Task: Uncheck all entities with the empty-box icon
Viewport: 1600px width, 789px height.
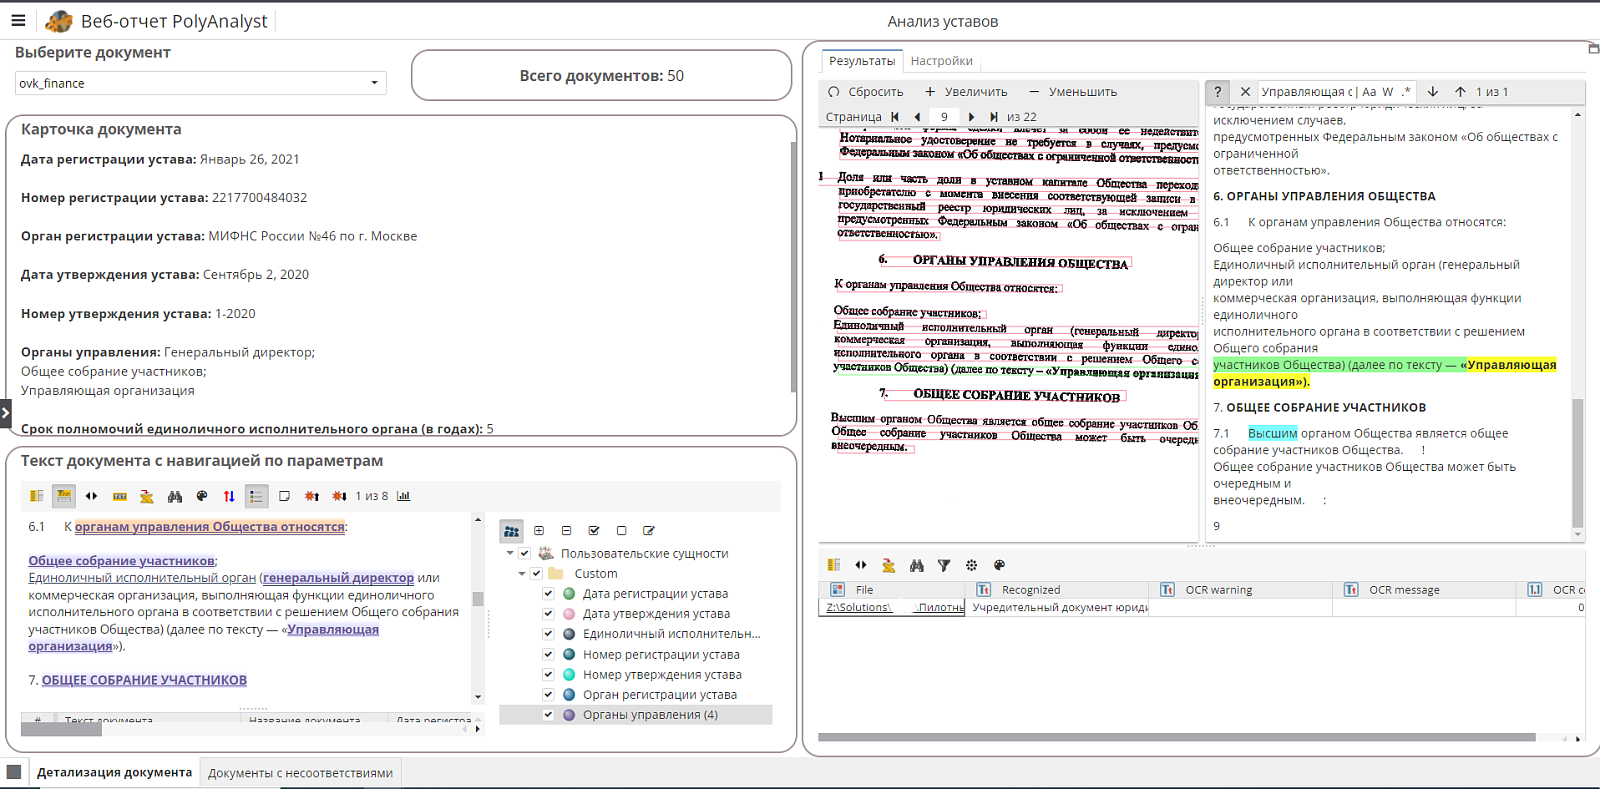Action: pos(621,531)
